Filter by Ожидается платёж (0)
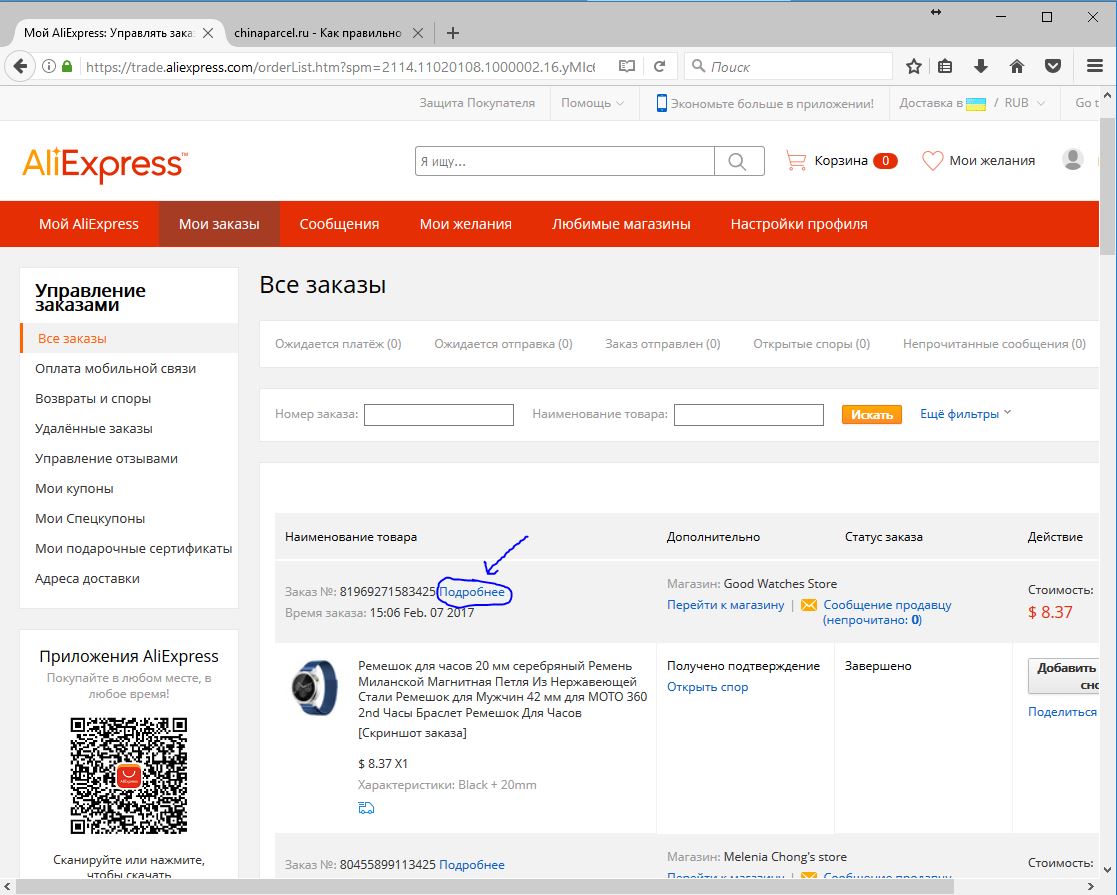Viewport: 1117px width, 895px height. coord(338,343)
